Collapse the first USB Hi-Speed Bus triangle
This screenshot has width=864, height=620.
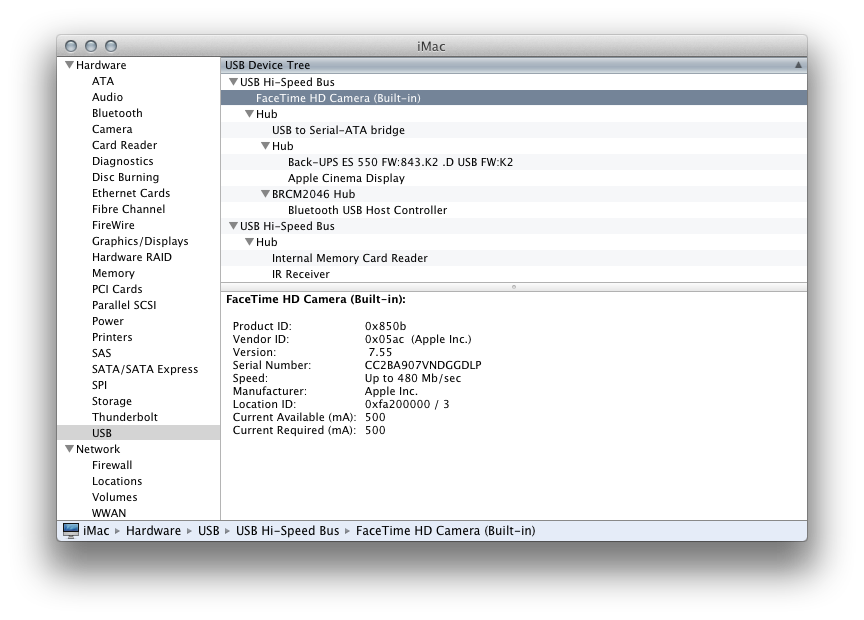(x=234, y=82)
